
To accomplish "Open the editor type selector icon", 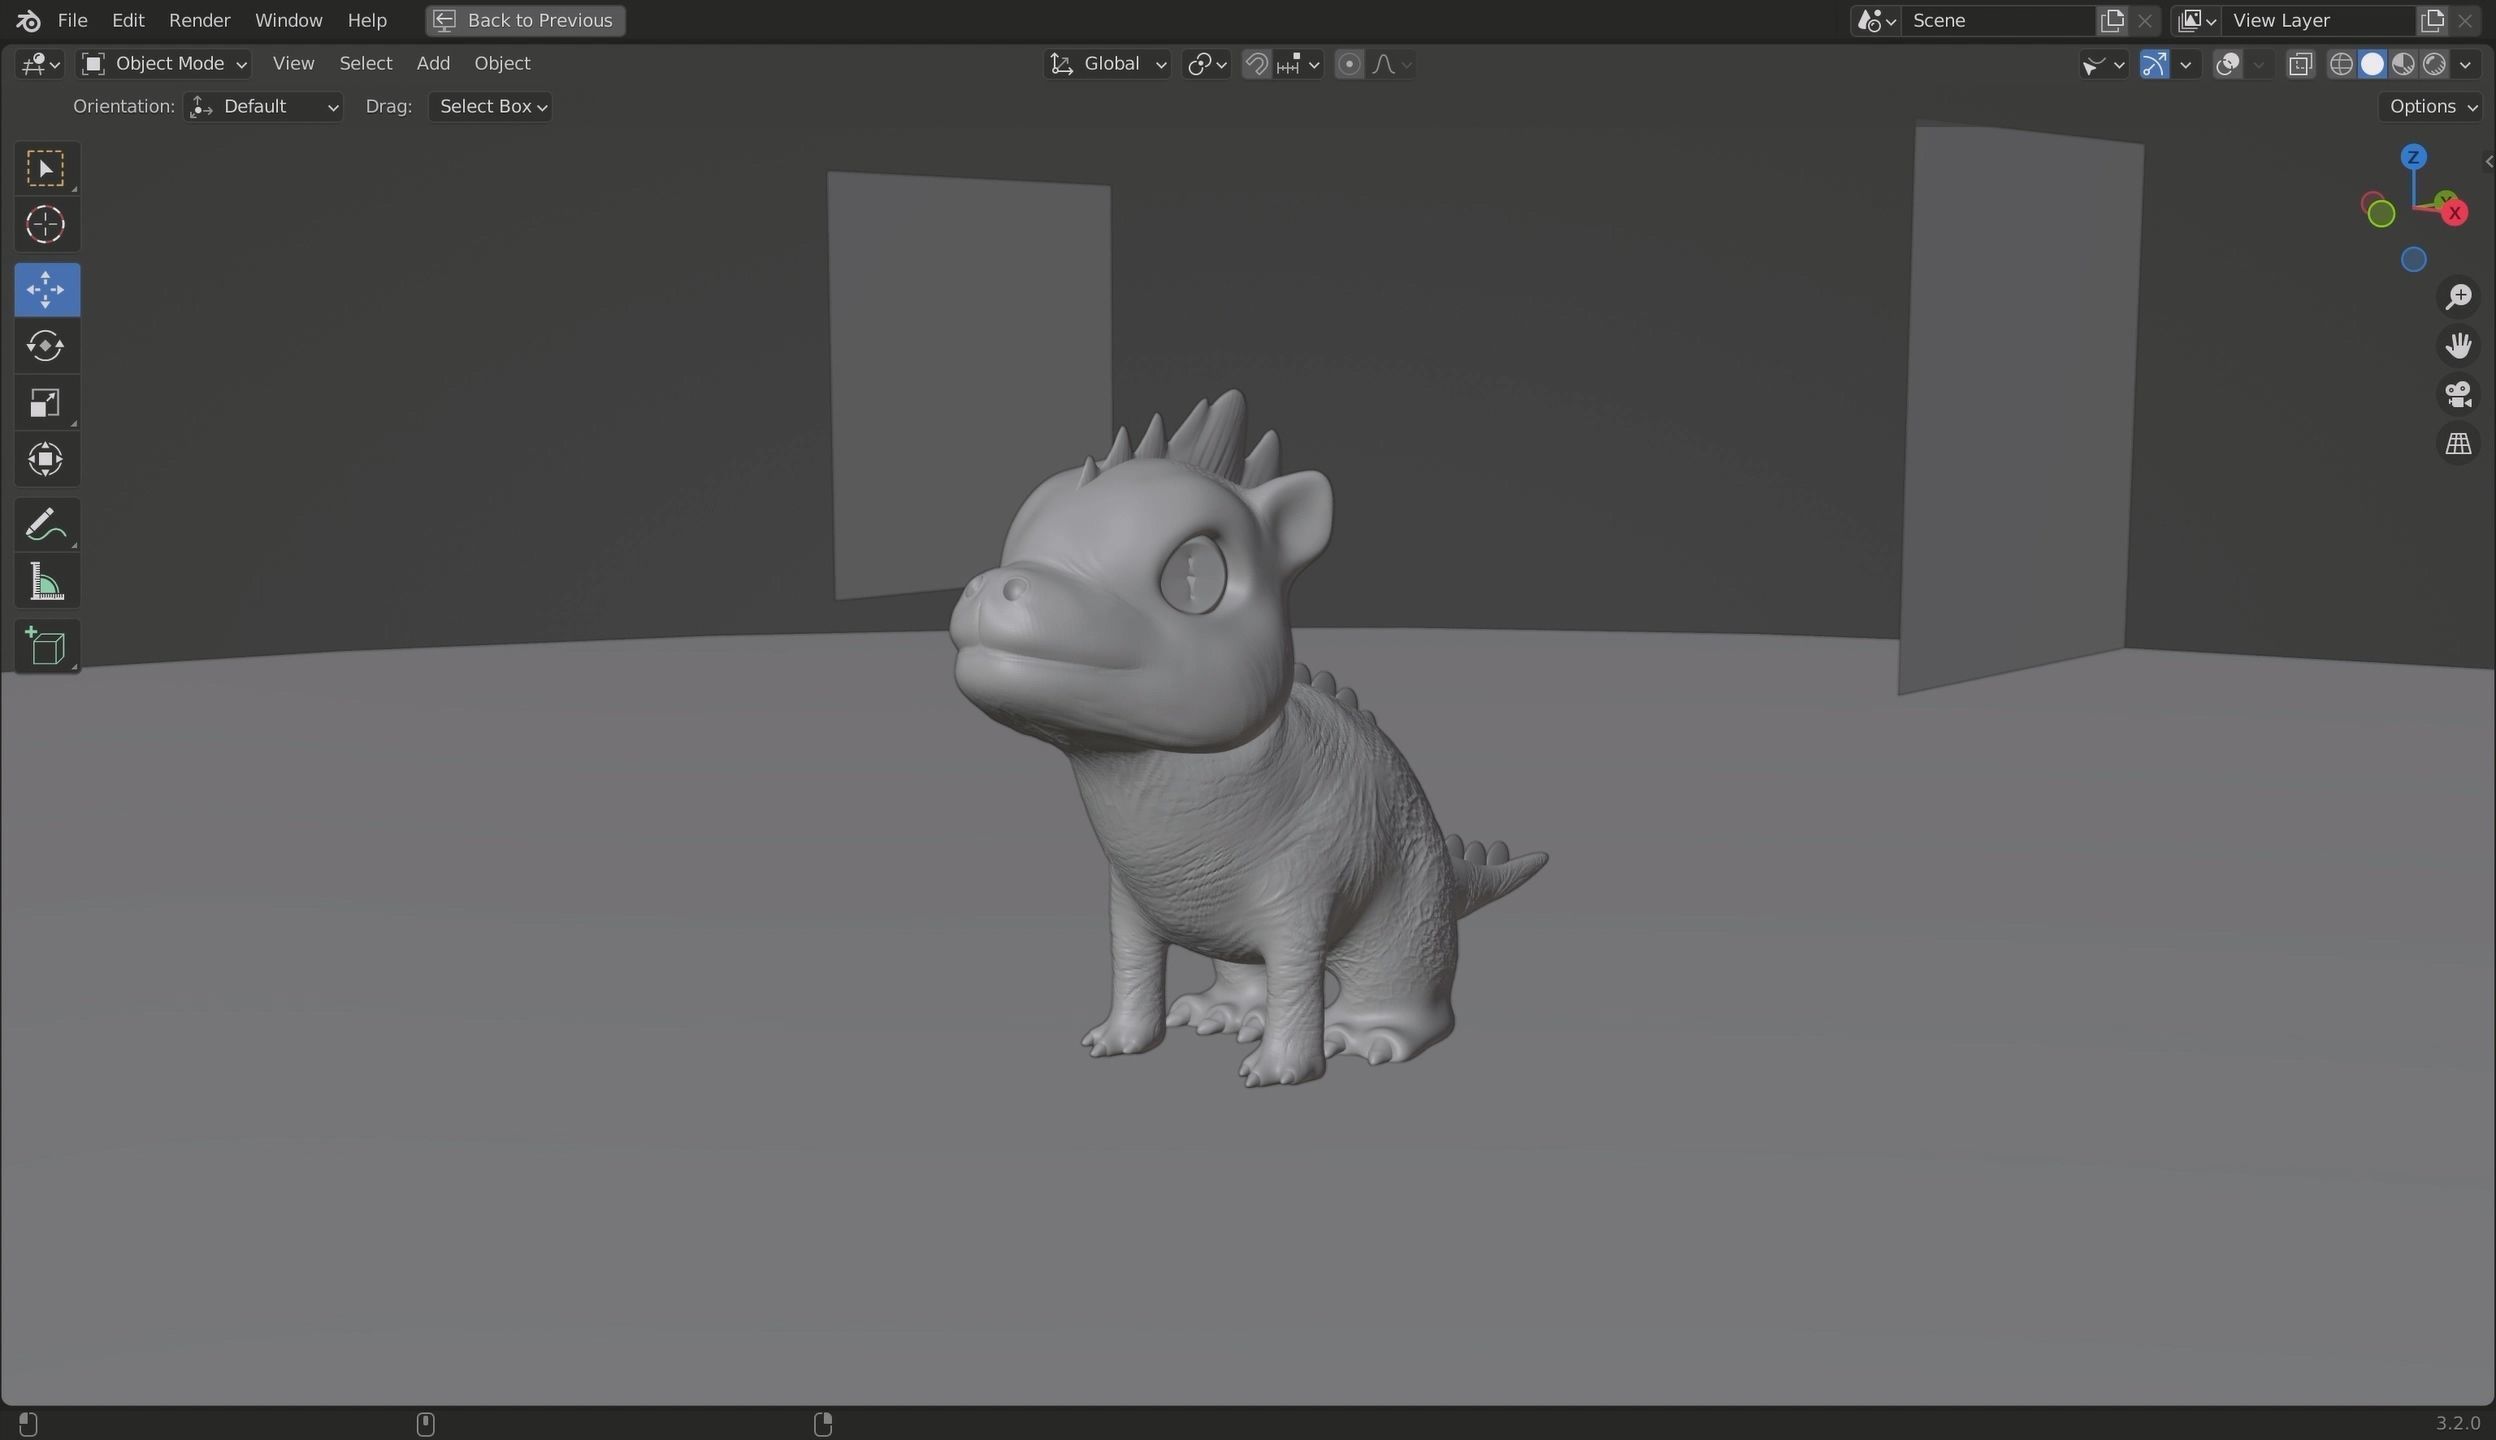I will 40,64.
